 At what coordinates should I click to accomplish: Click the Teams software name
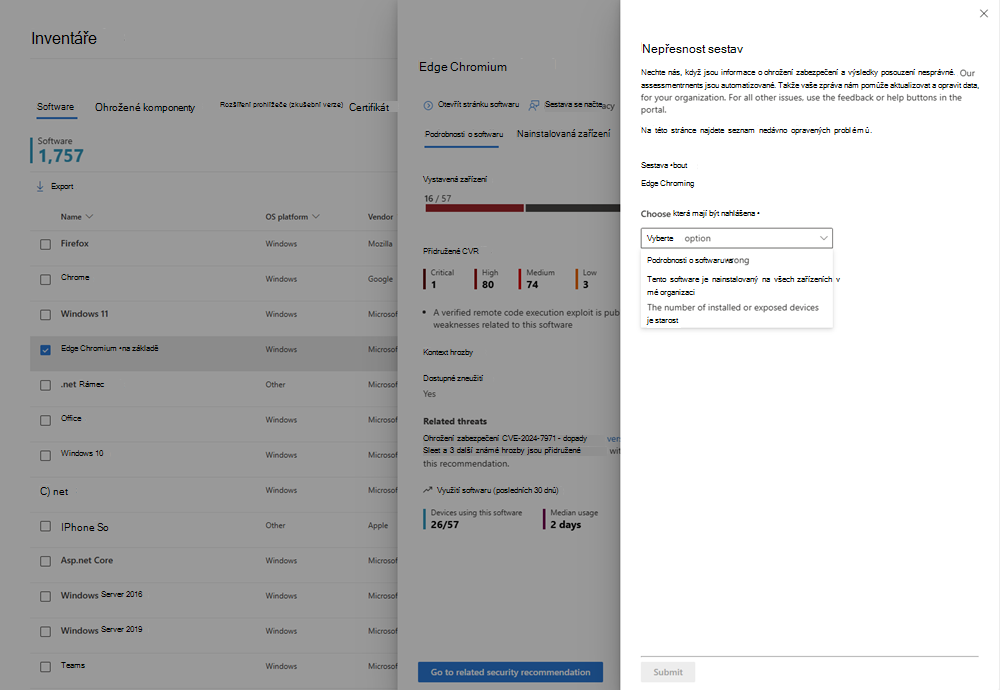73,665
